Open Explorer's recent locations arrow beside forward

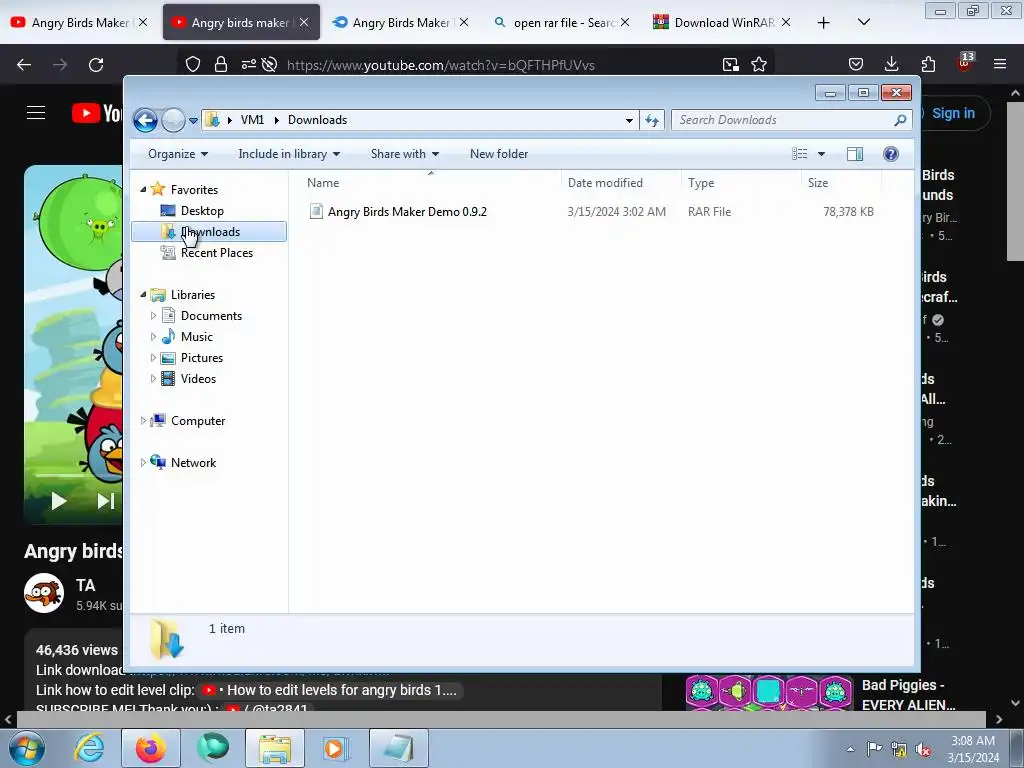point(193,121)
